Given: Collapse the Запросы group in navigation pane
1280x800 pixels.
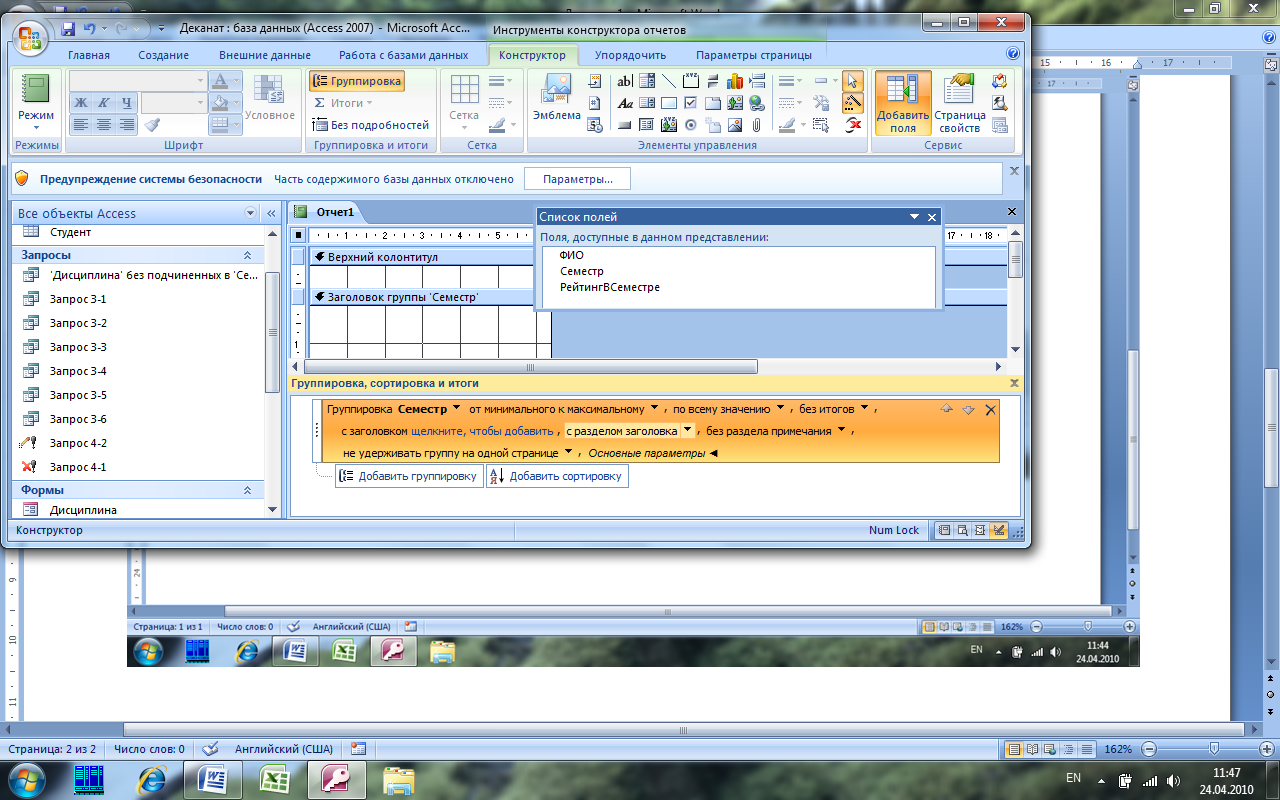Looking at the screenshot, I should (x=247, y=255).
